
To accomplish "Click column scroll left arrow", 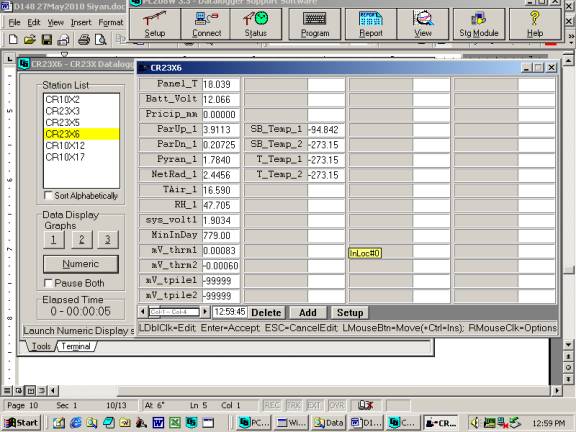I will point(143,312).
